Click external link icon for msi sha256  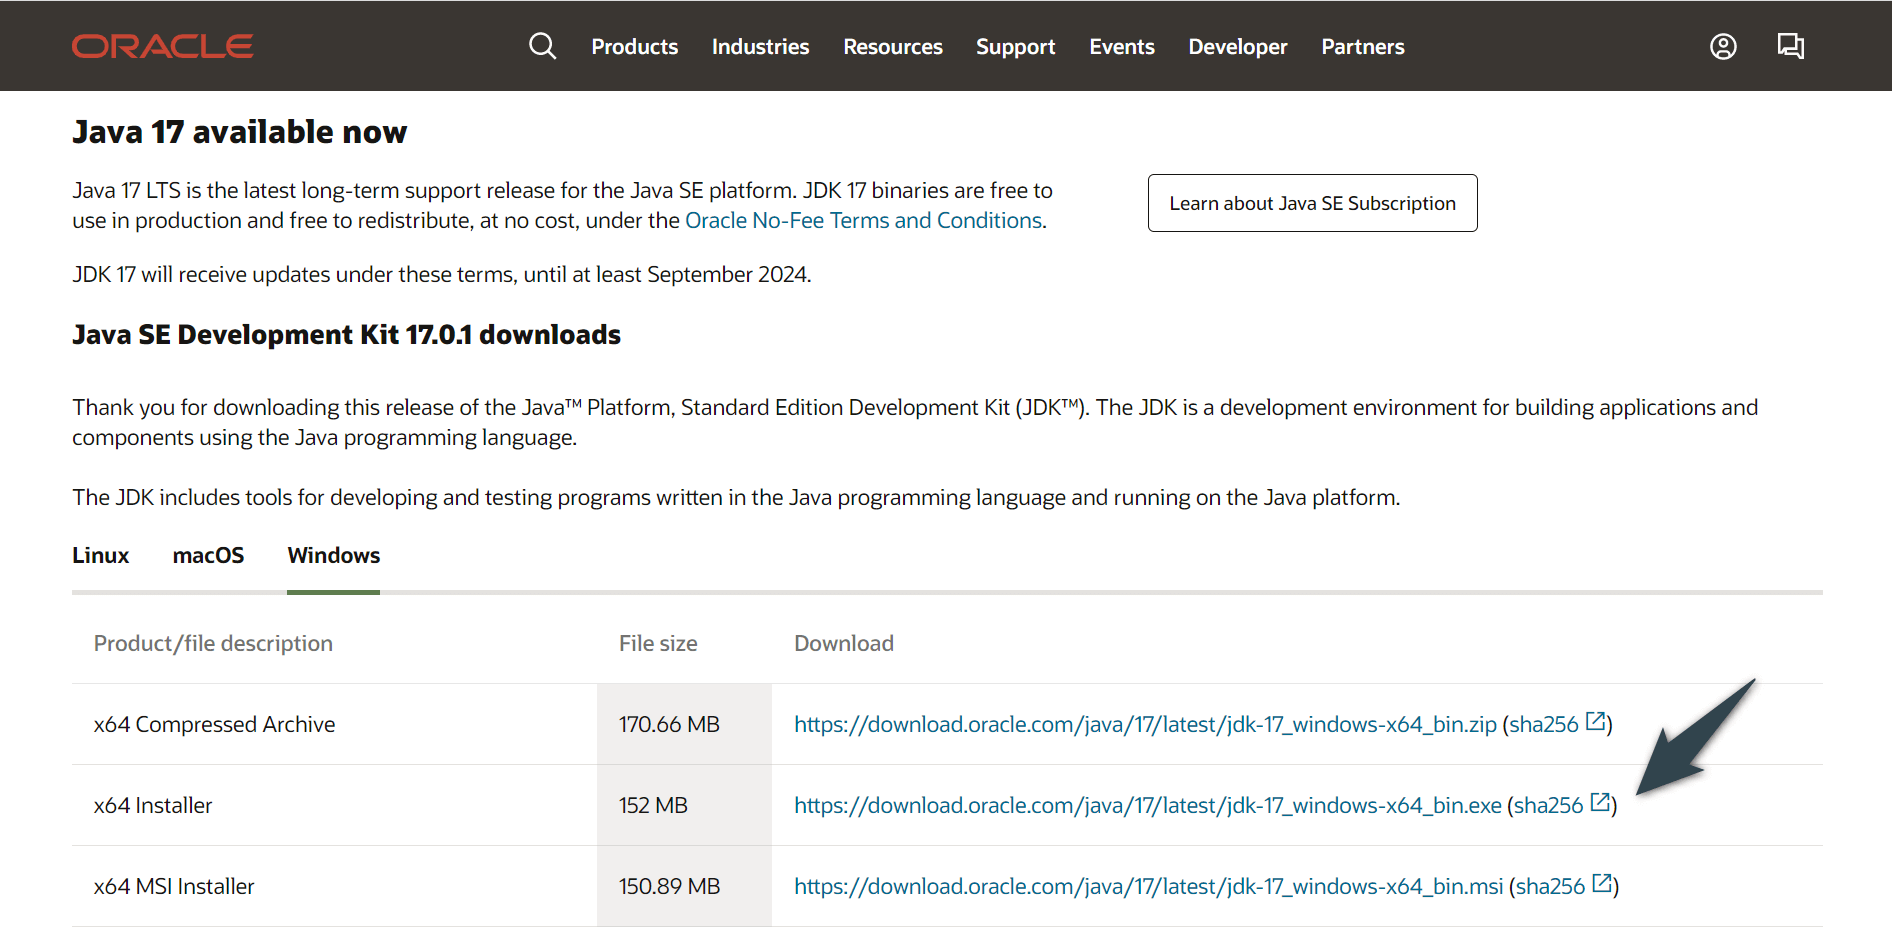pyautogui.click(x=1602, y=883)
